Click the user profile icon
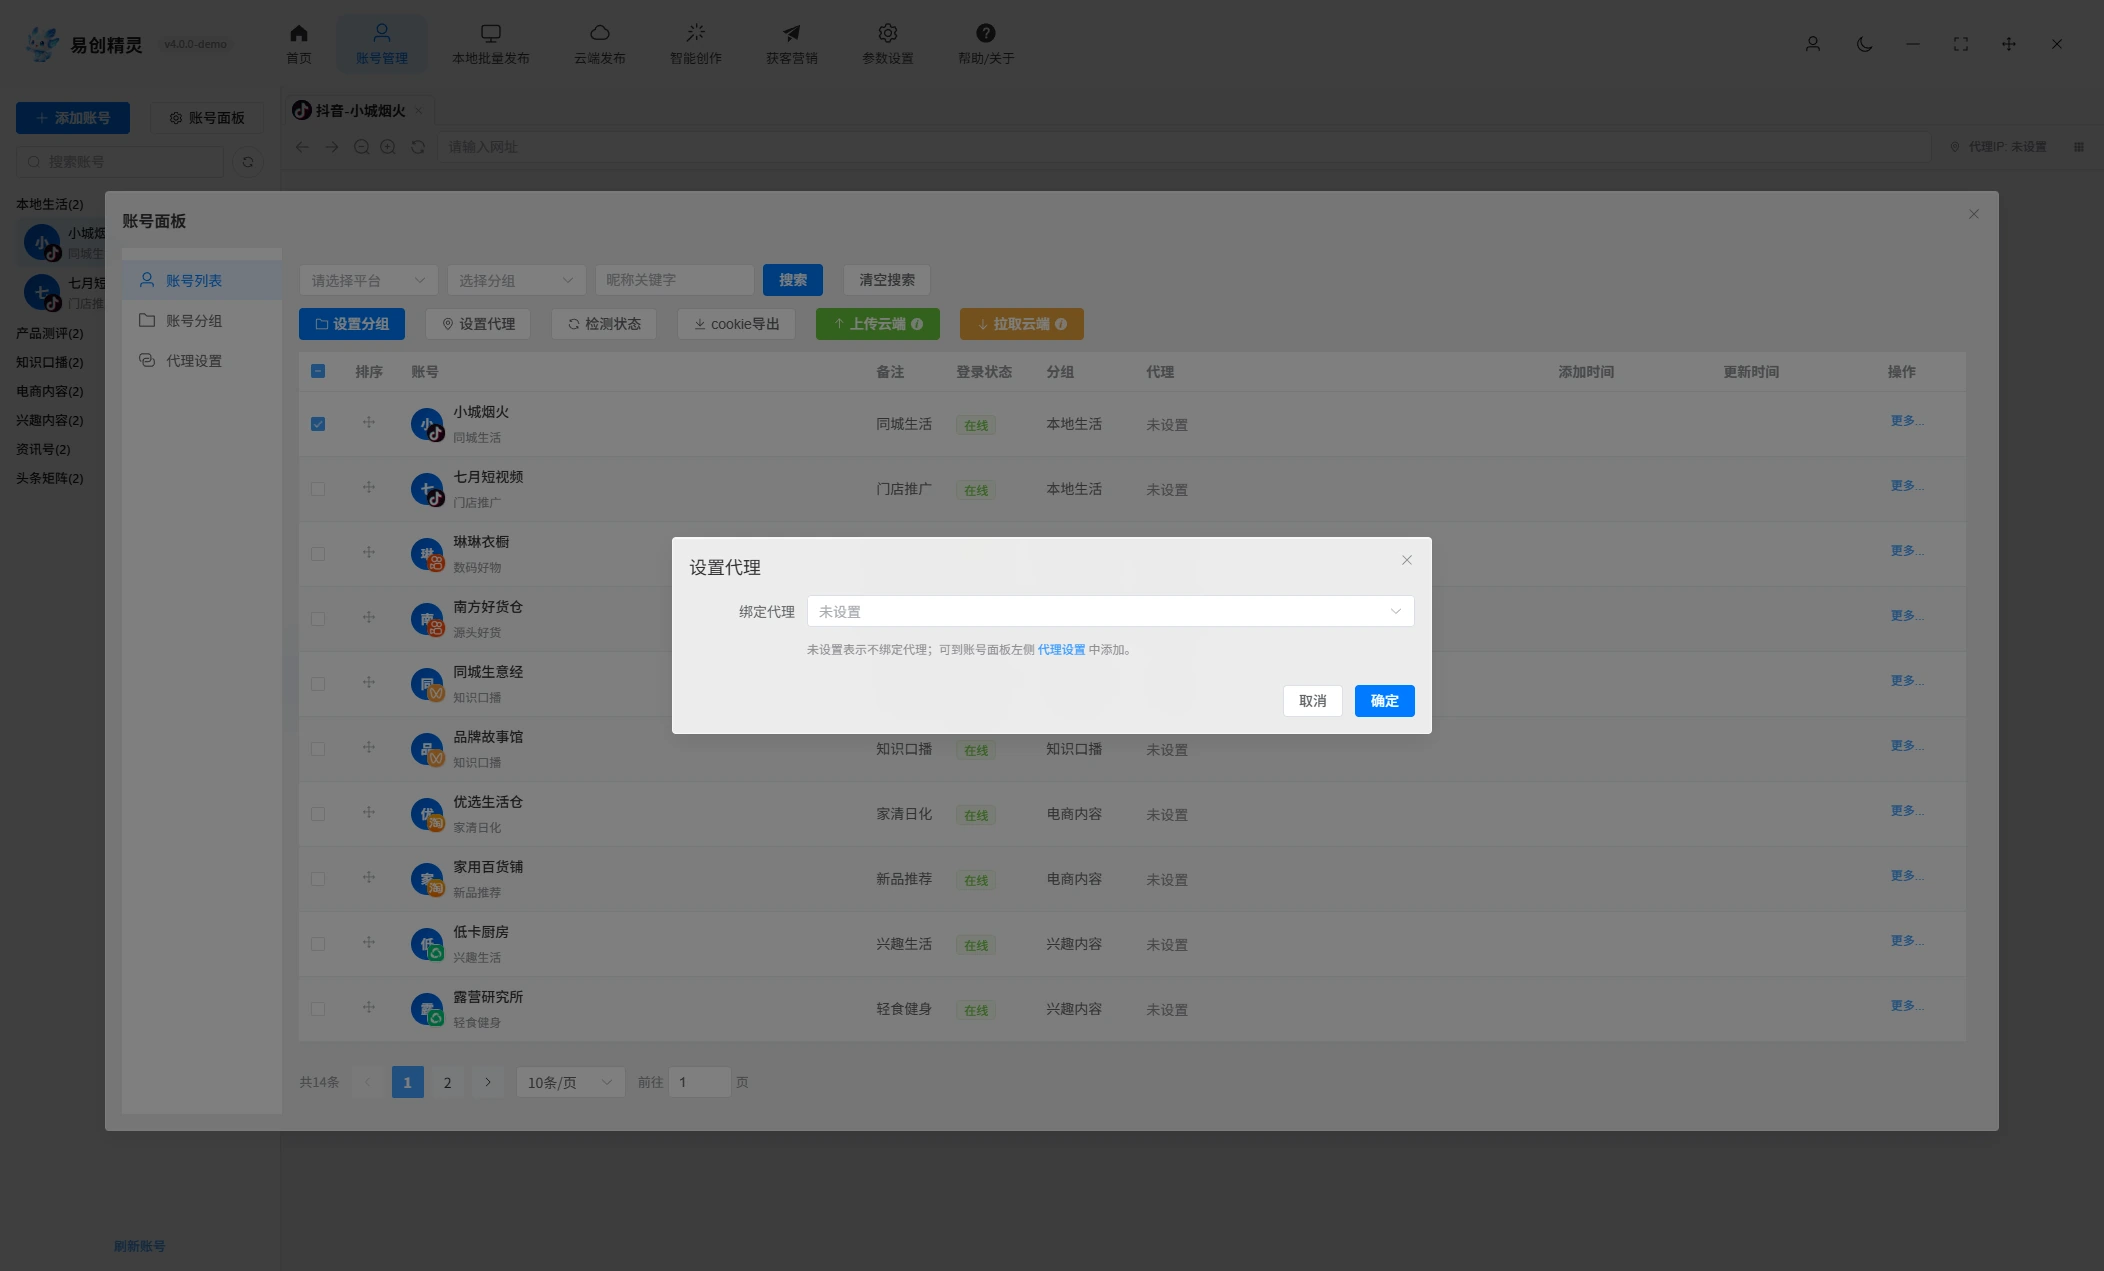Image resolution: width=2104 pixels, height=1271 pixels. 1812,44
